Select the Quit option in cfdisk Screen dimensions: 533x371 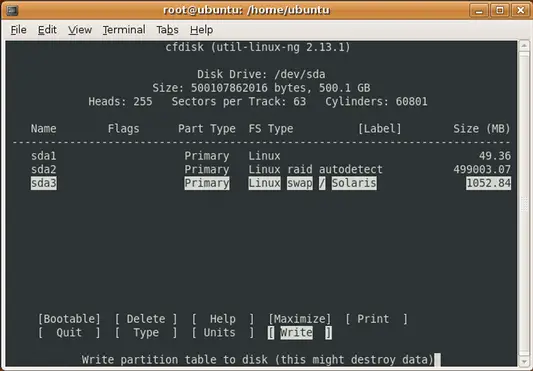click(x=69, y=333)
